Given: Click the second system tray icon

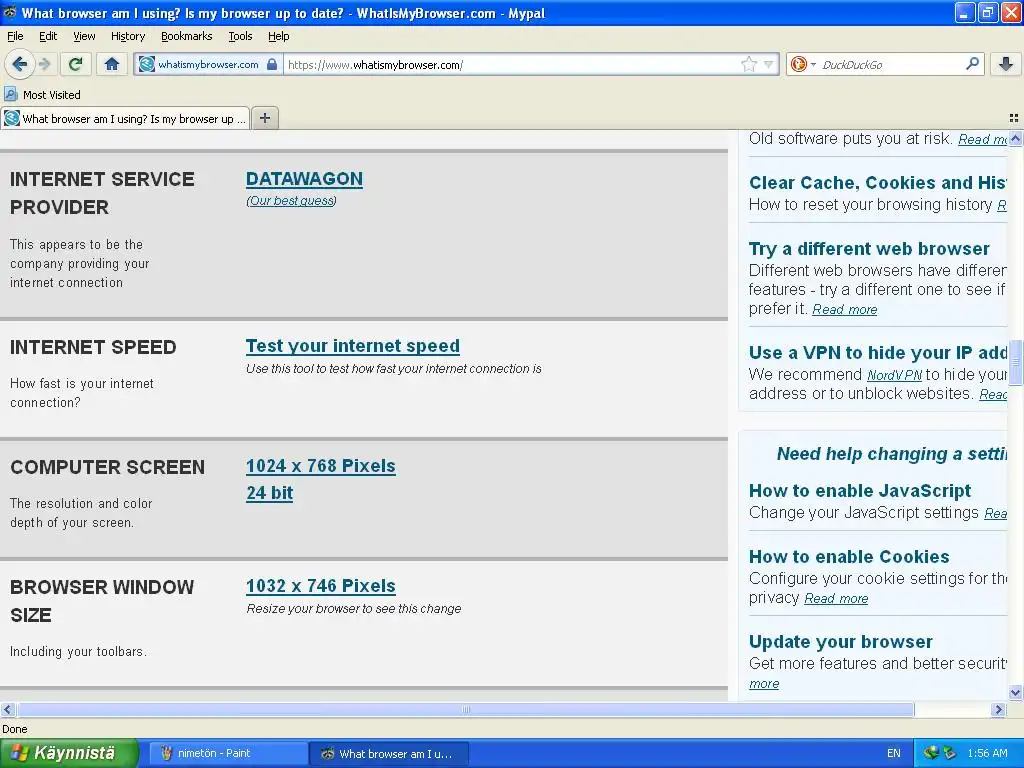Looking at the screenshot, I should pyautogui.click(x=949, y=753).
